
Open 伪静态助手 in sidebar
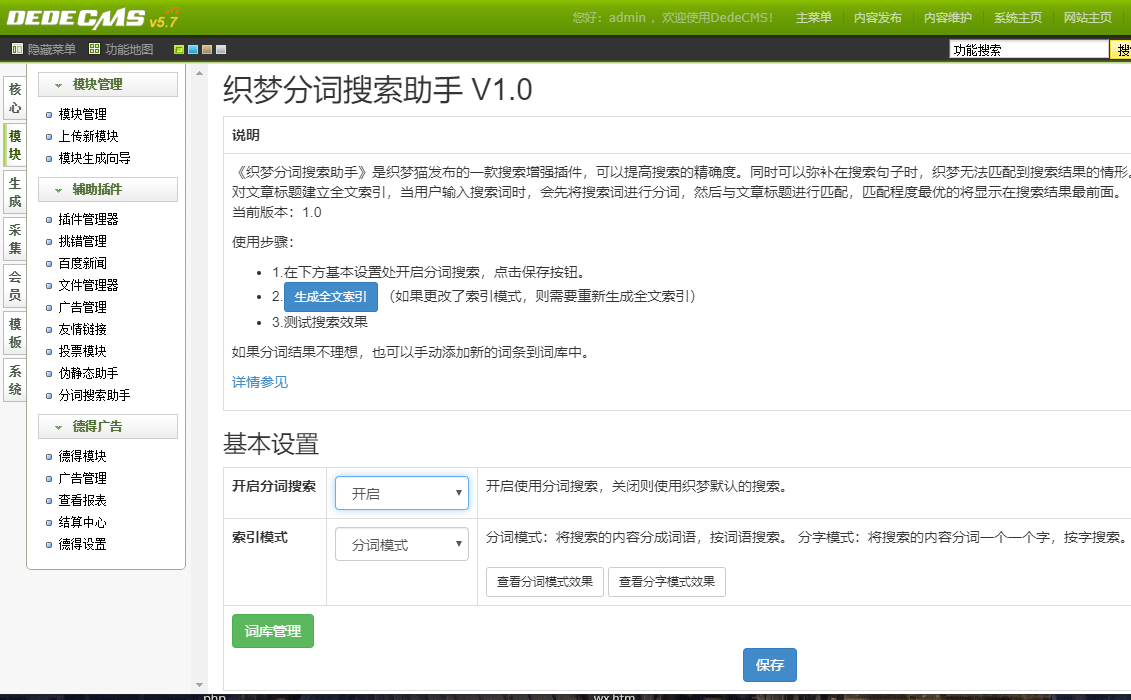88,373
